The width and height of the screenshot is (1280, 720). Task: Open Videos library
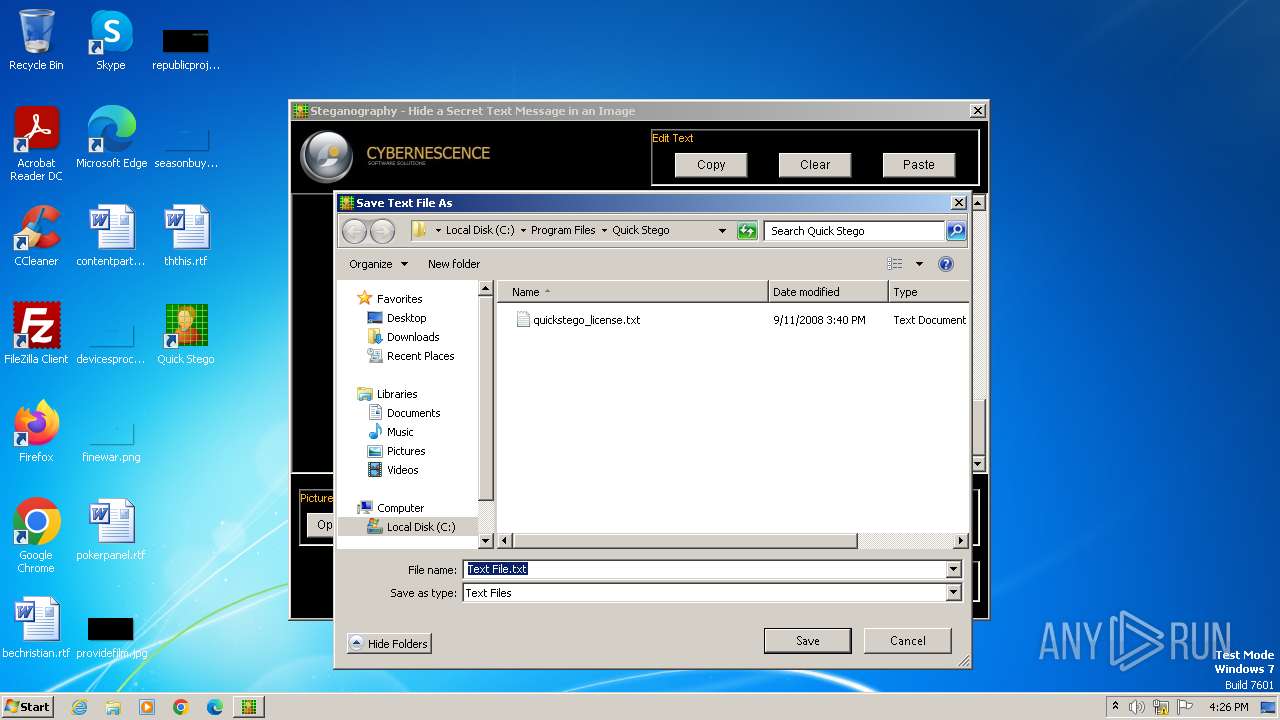pyautogui.click(x=402, y=470)
